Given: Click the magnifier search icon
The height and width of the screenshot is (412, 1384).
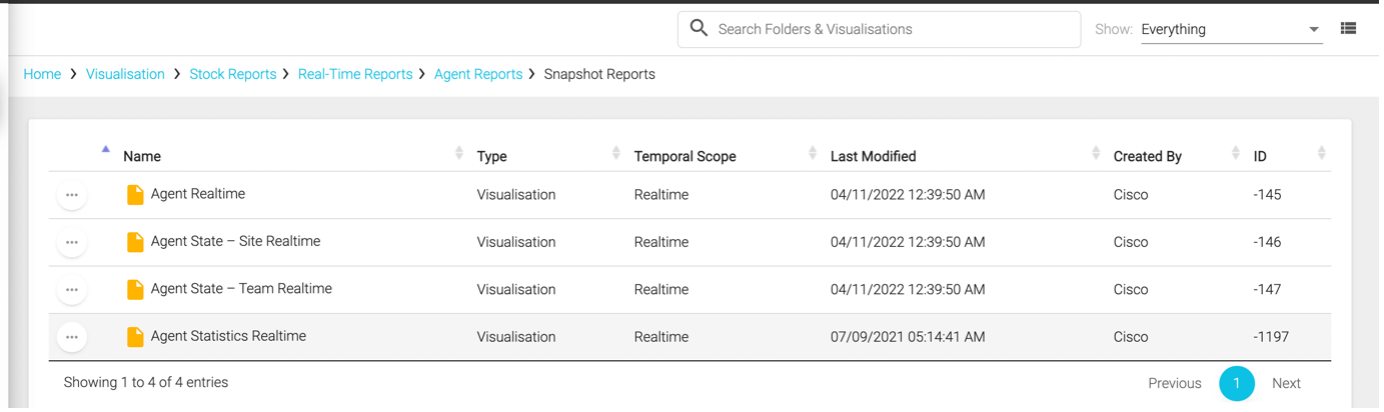Looking at the screenshot, I should [698, 29].
